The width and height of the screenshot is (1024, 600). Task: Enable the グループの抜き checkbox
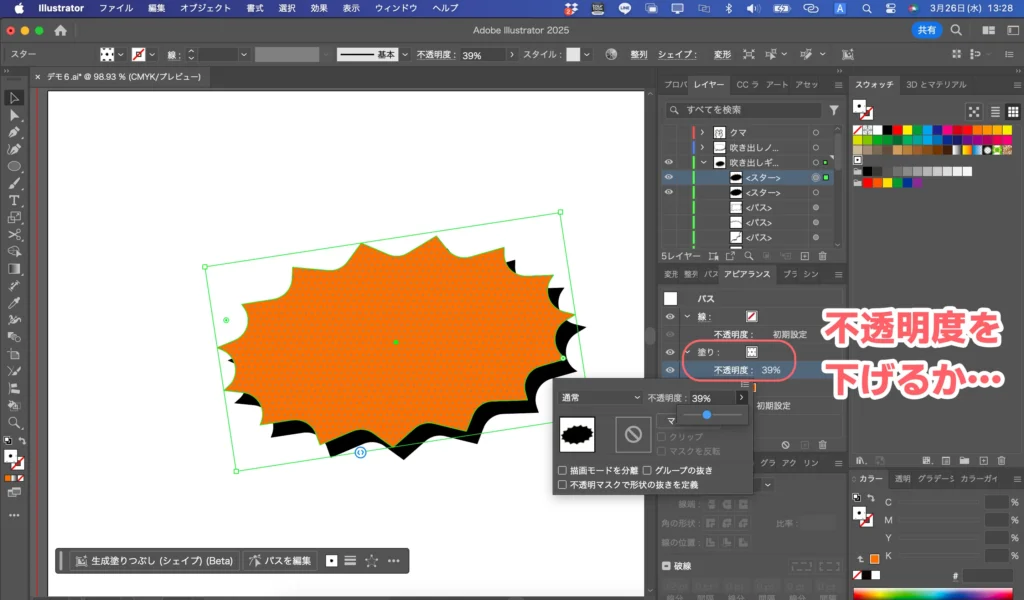(x=647, y=470)
